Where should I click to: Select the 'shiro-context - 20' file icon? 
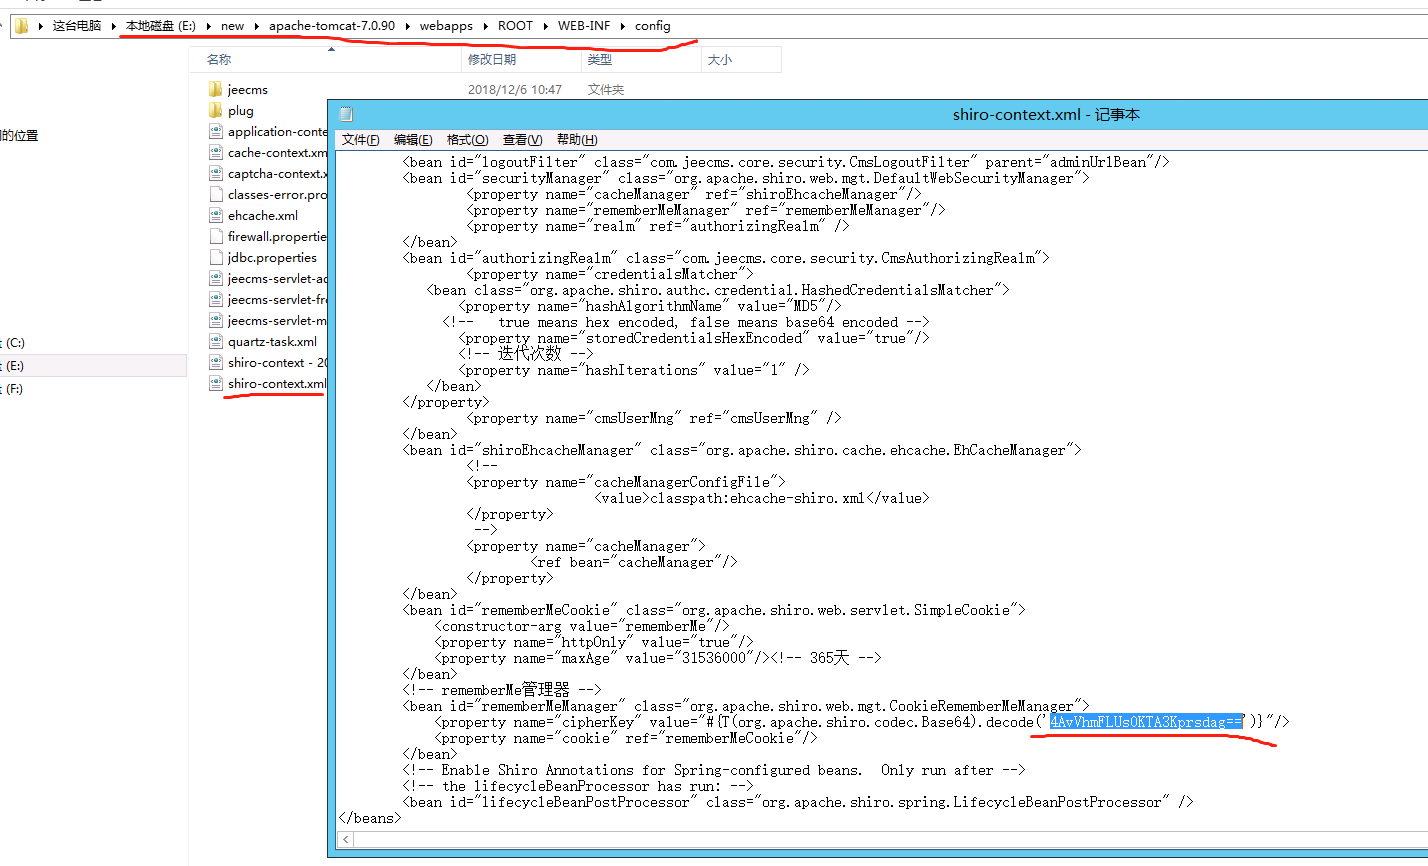click(x=215, y=362)
